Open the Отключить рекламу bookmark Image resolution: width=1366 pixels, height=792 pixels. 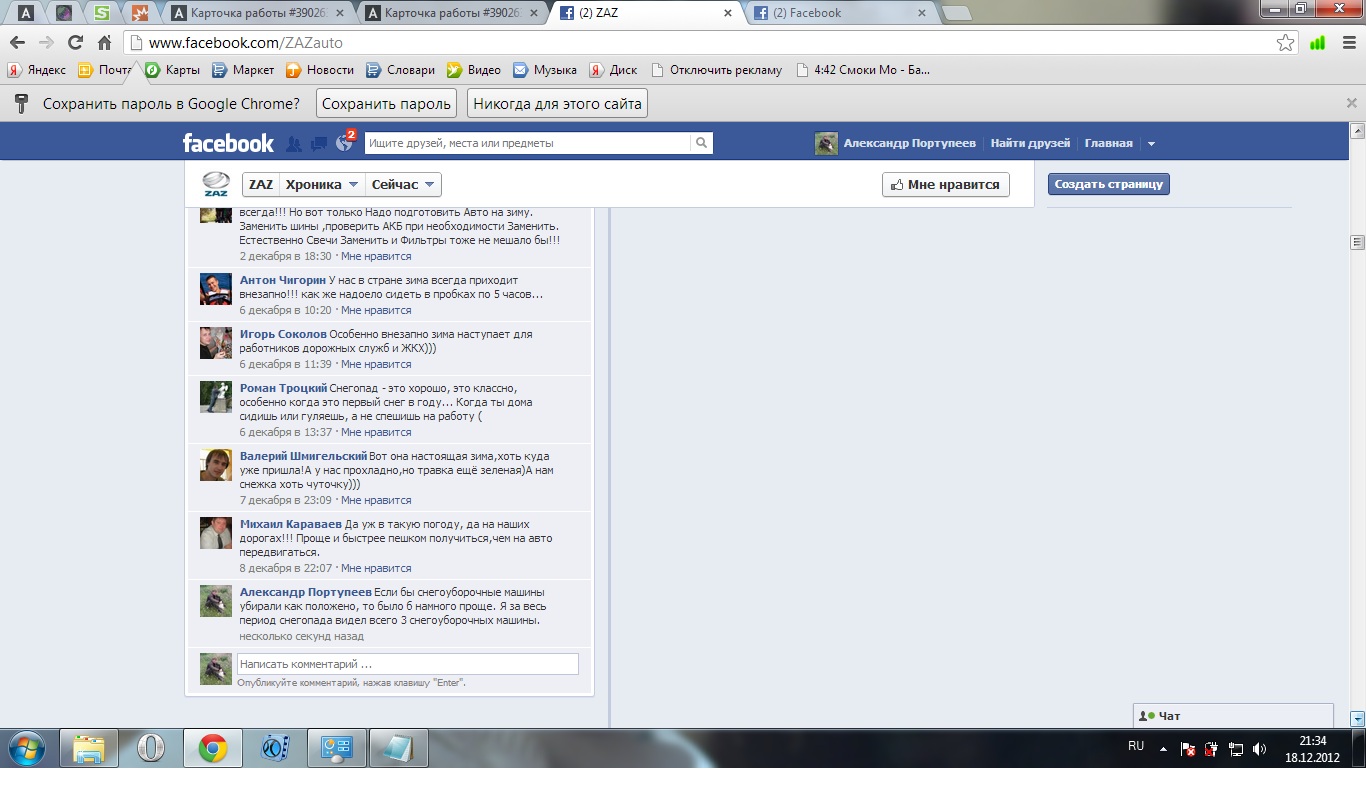pyautogui.click(x=716, y=70)
